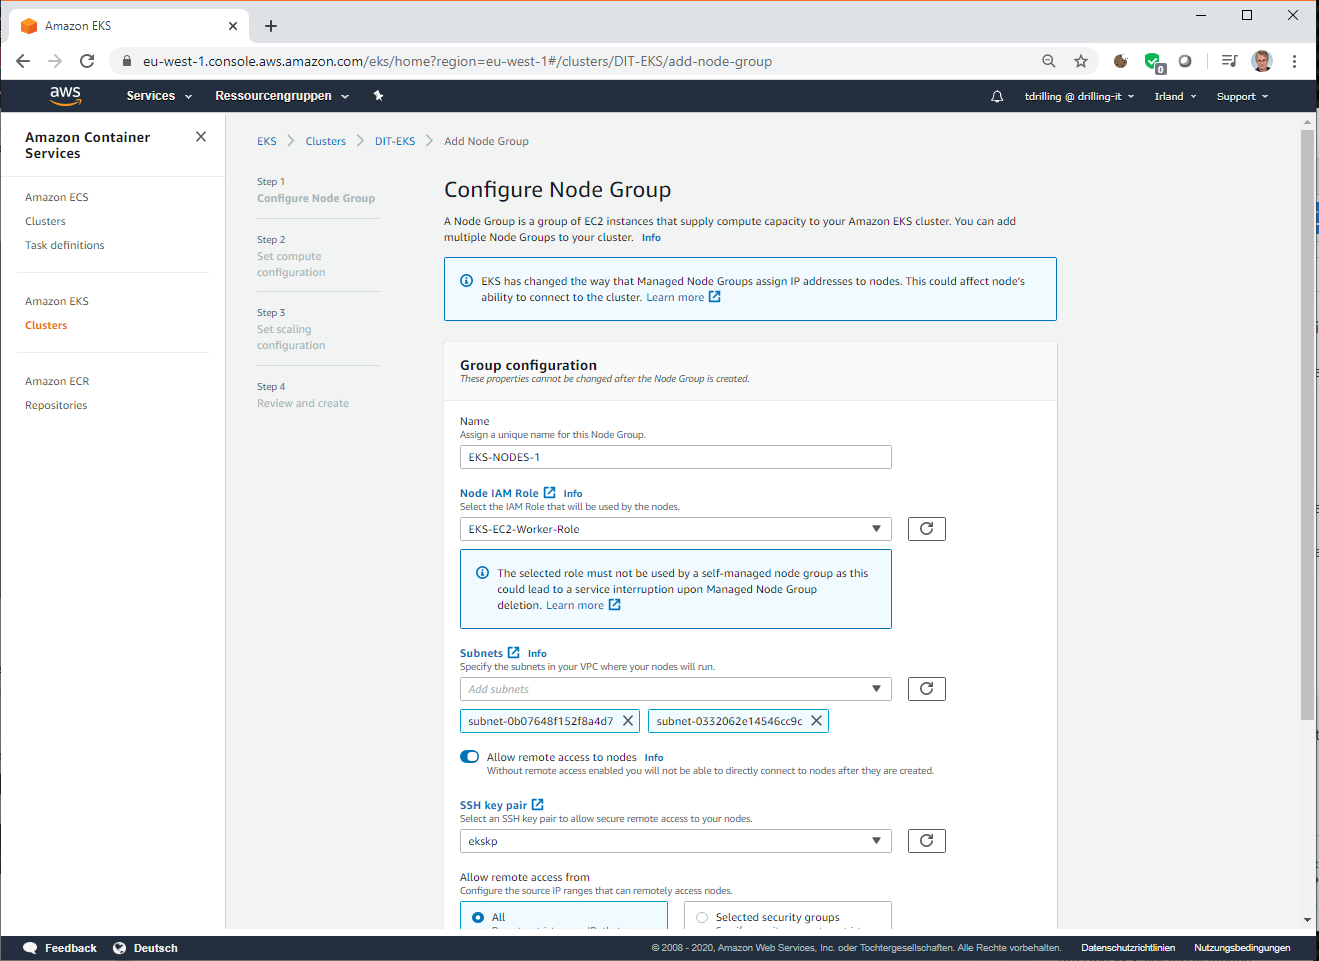Open a new browser tab
This screenshot has width=1319, height=961.
271,26
